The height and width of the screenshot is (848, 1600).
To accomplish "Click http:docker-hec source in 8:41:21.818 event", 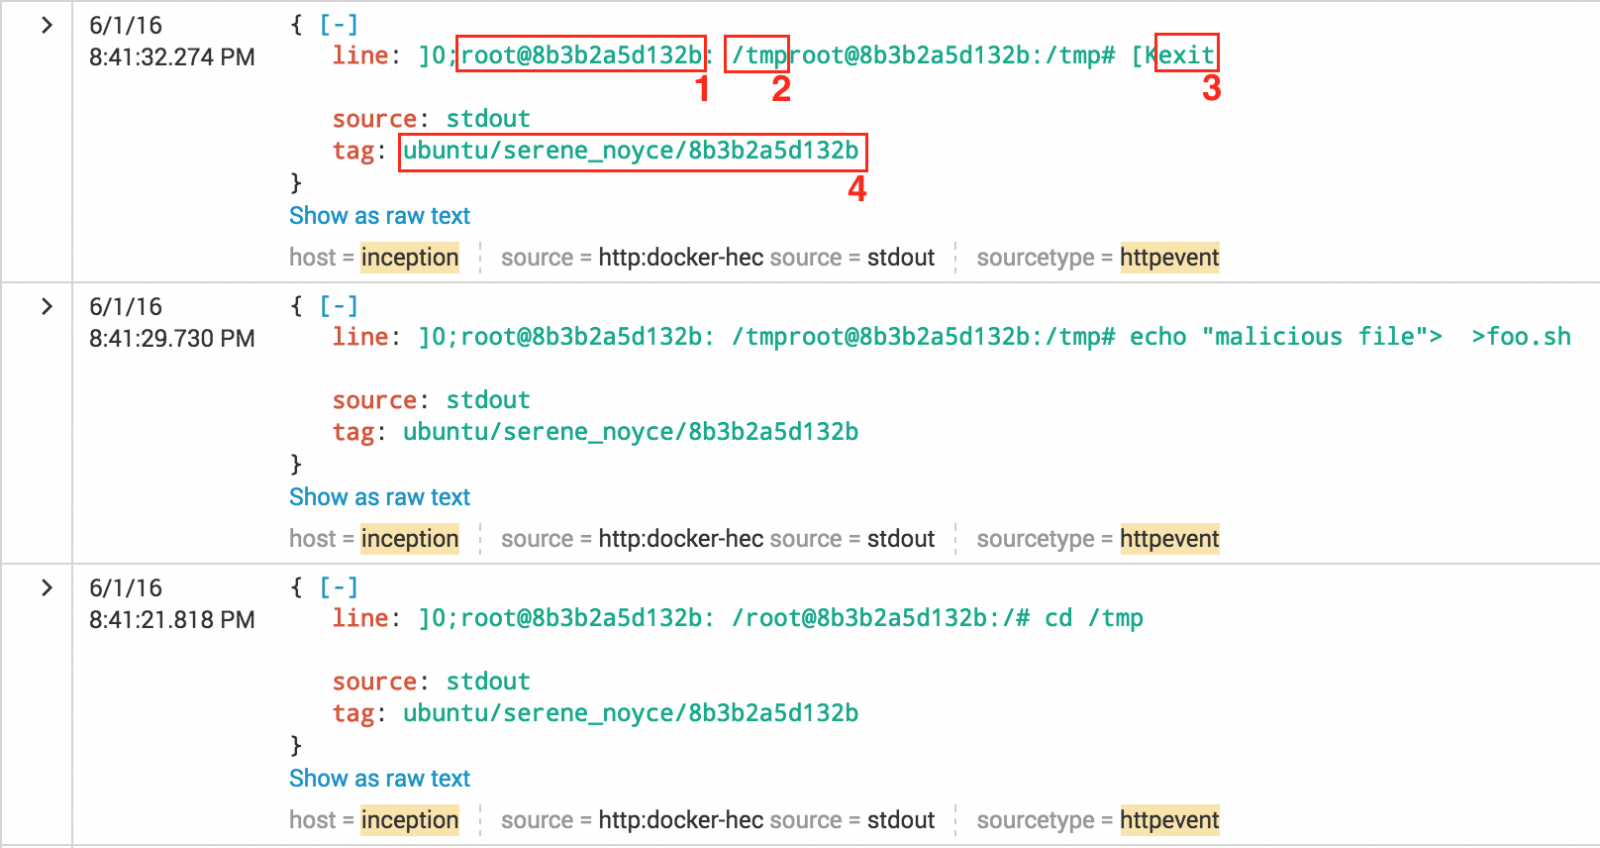I will [681, 820].
